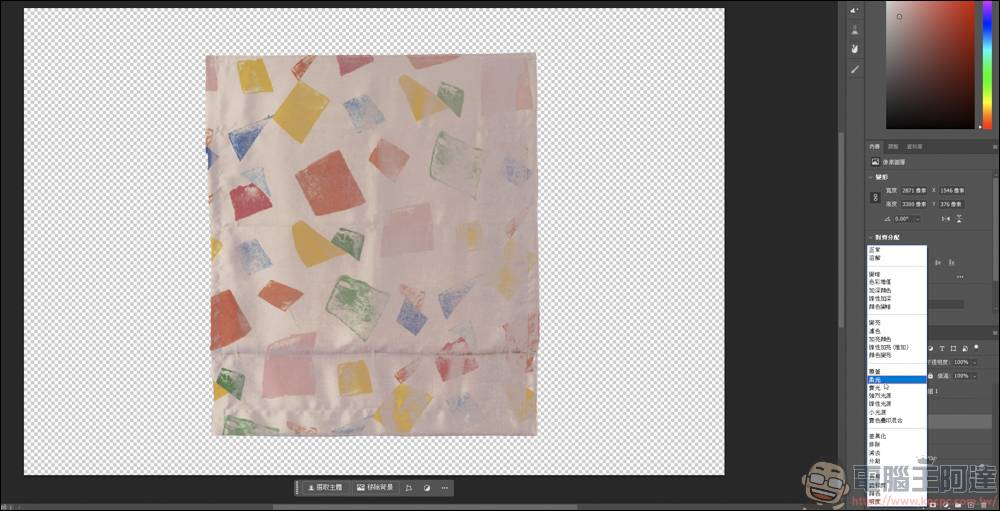1000x511 pixels.
Task: Choose 柔光 (Soft Light) highlighted blend mode
Action: 896,380
